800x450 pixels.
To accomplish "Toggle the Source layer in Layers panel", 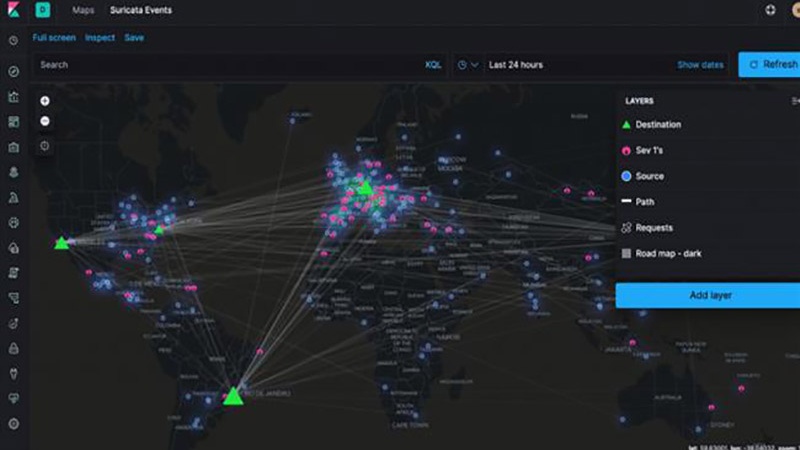I will [649, 176].
